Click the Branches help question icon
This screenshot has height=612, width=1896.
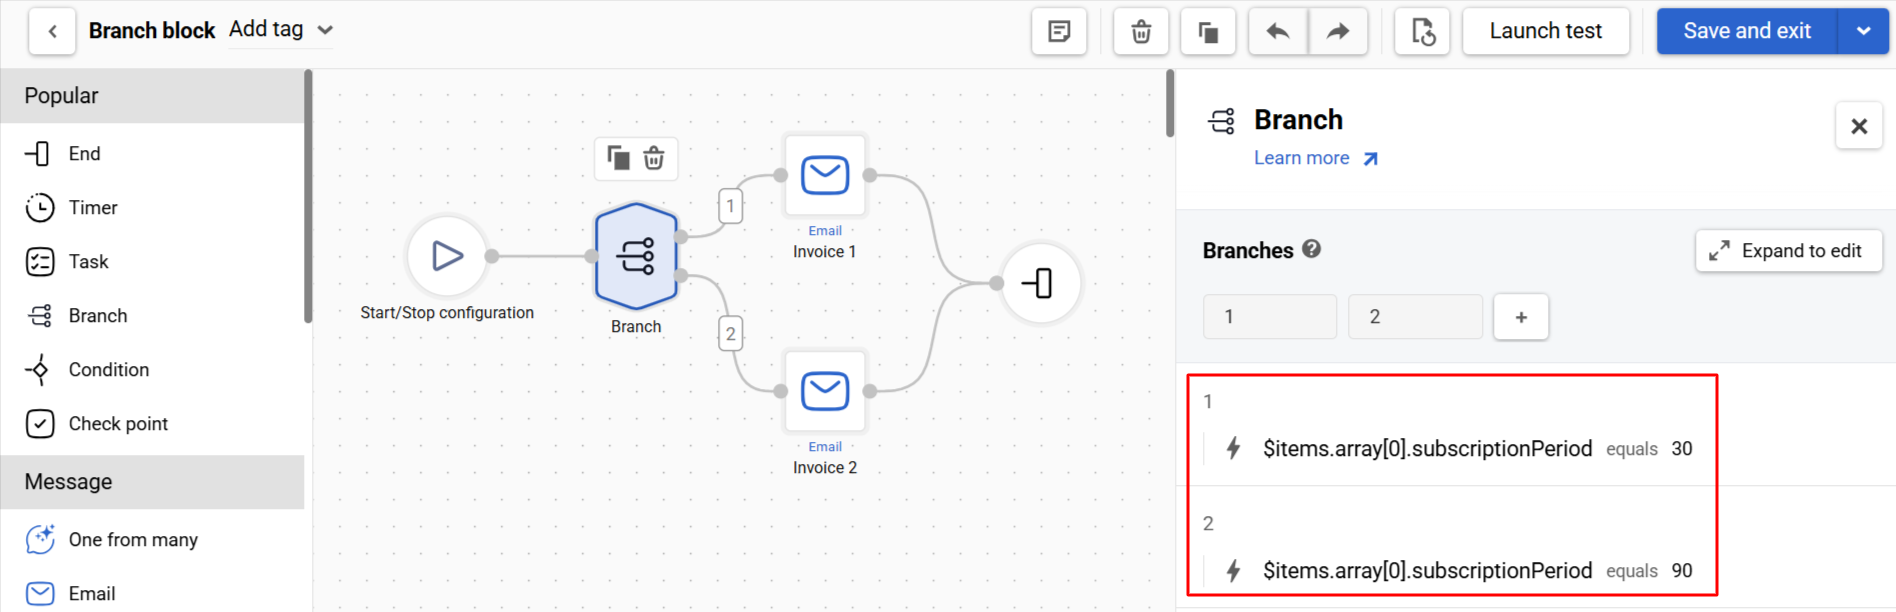tap(1311, 249)
